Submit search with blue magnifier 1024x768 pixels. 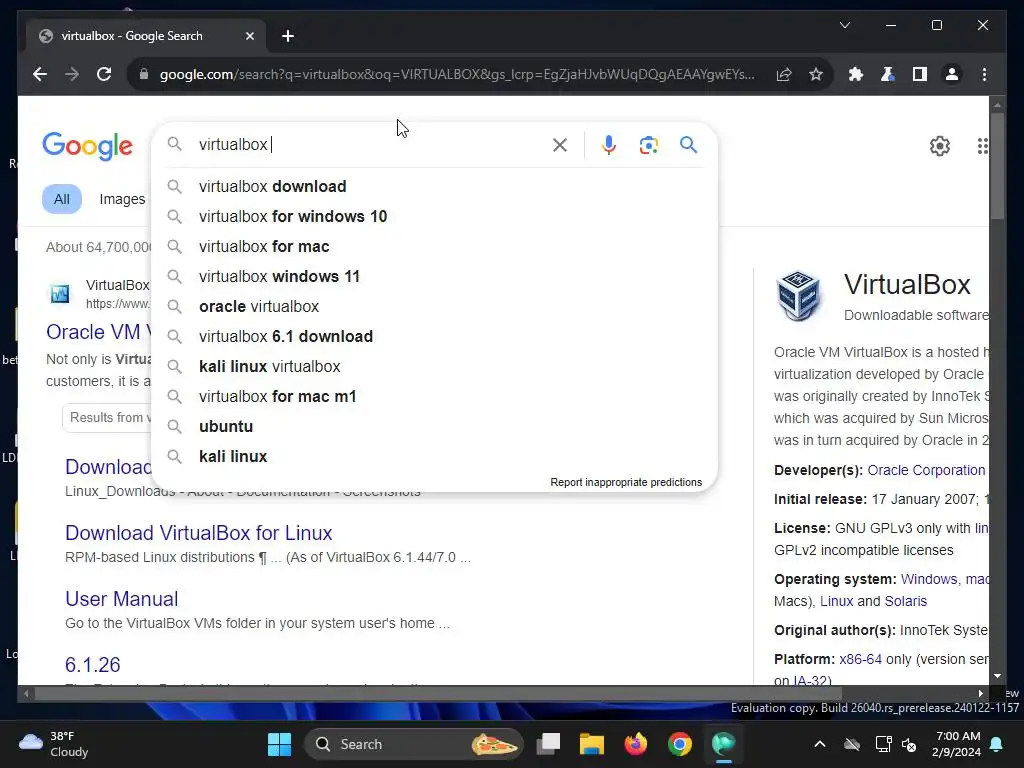688,145
